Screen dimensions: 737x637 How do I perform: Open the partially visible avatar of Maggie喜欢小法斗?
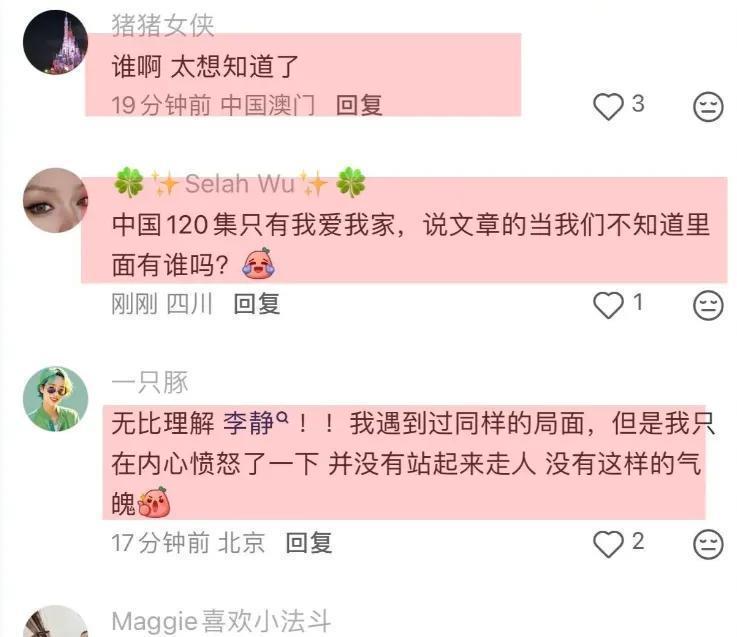[x=55, y=621]
